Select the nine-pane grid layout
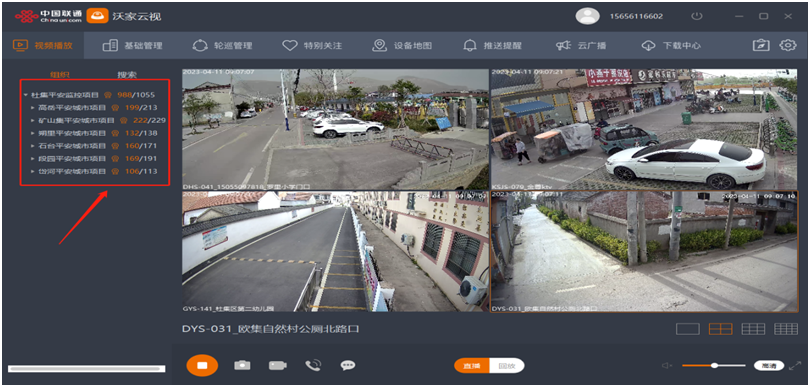Viewport: 810px width, 387px height. [753, 329]
